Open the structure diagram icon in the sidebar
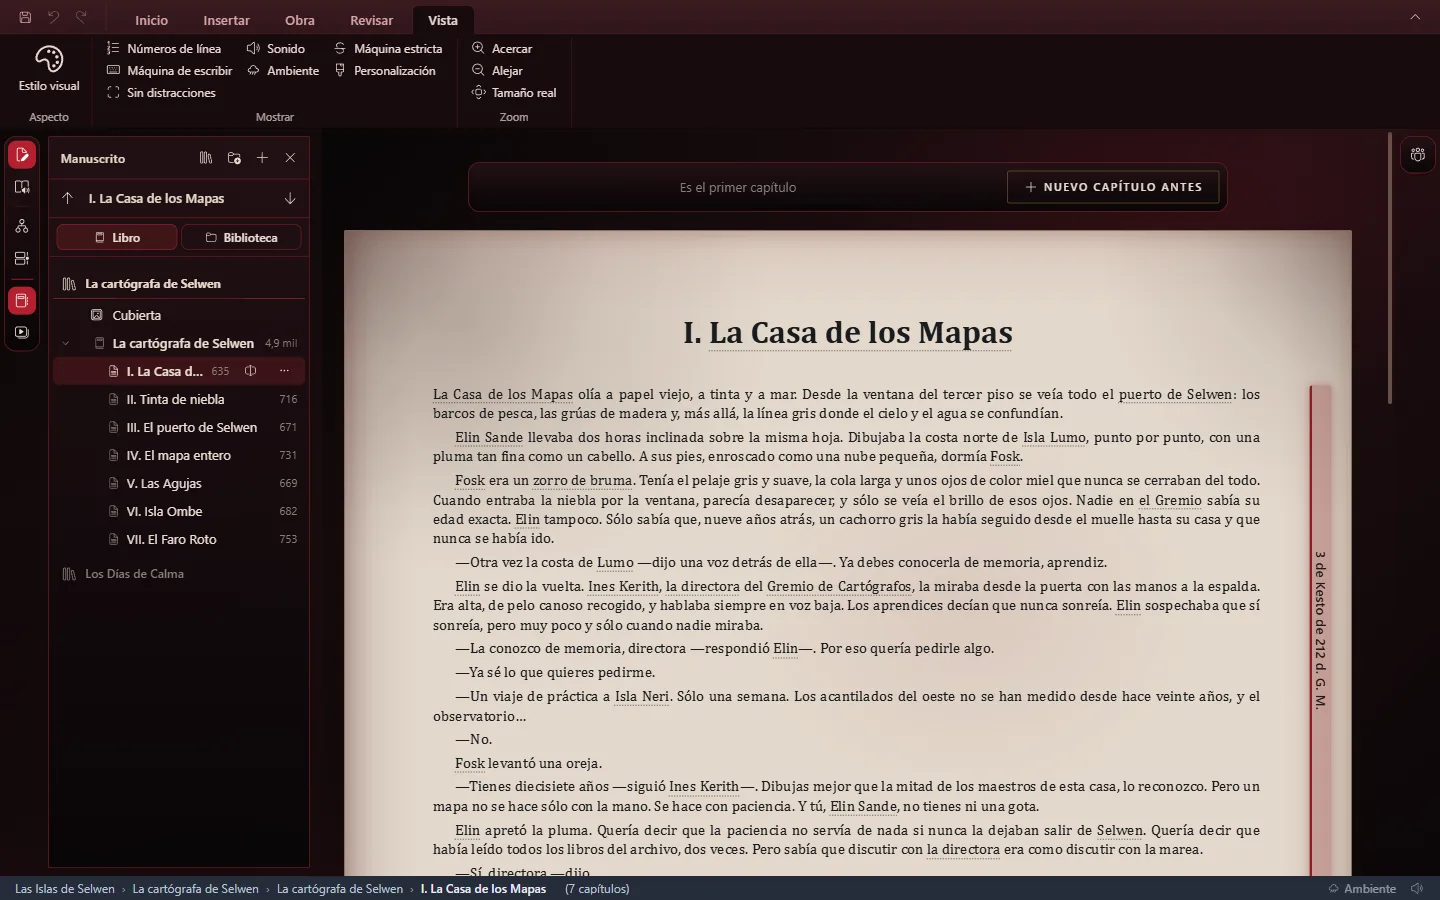The image size is (1440, 900). [22, 227]
